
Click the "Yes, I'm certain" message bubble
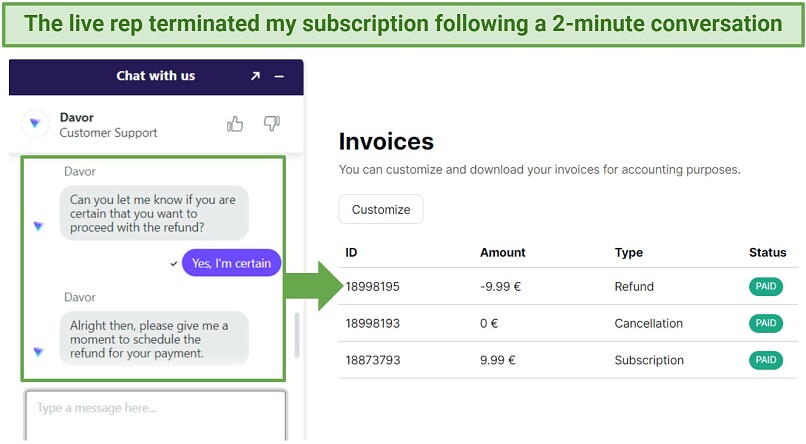pos(231,263)
